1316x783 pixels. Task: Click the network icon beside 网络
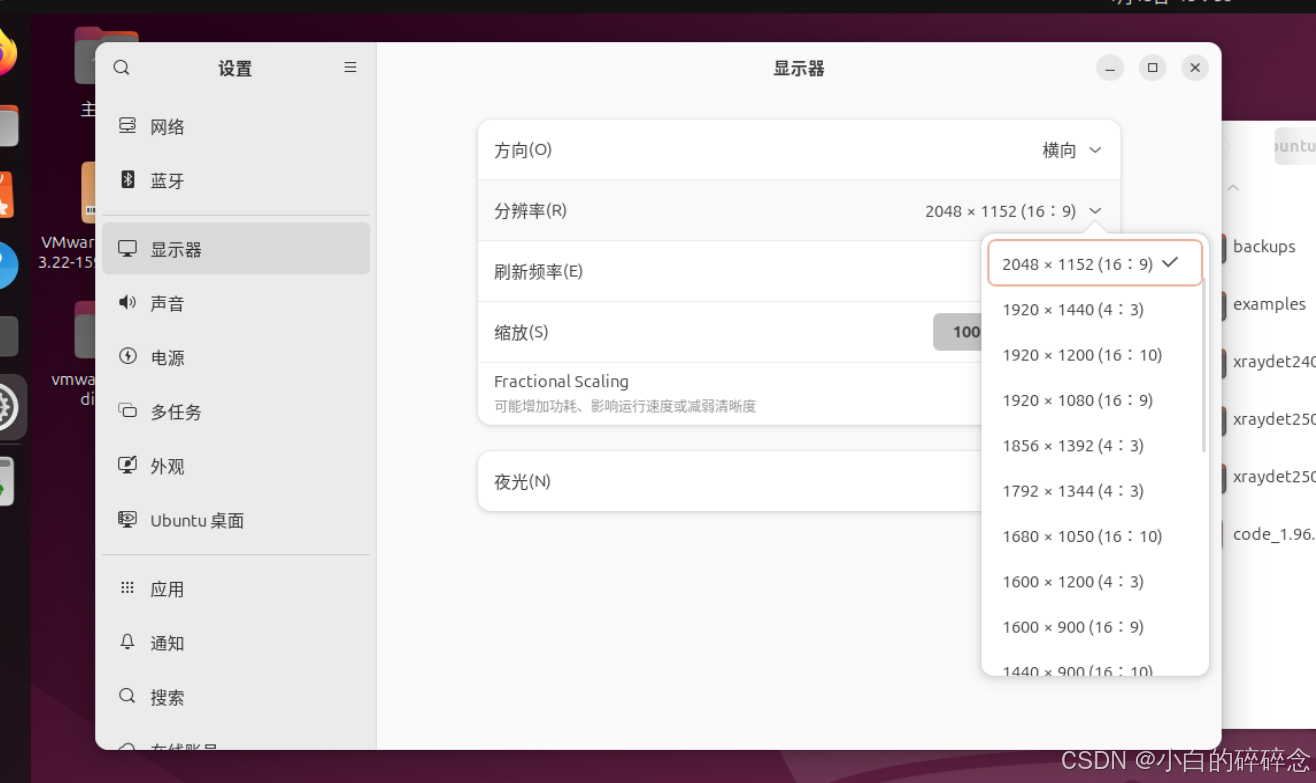point(127,125)
